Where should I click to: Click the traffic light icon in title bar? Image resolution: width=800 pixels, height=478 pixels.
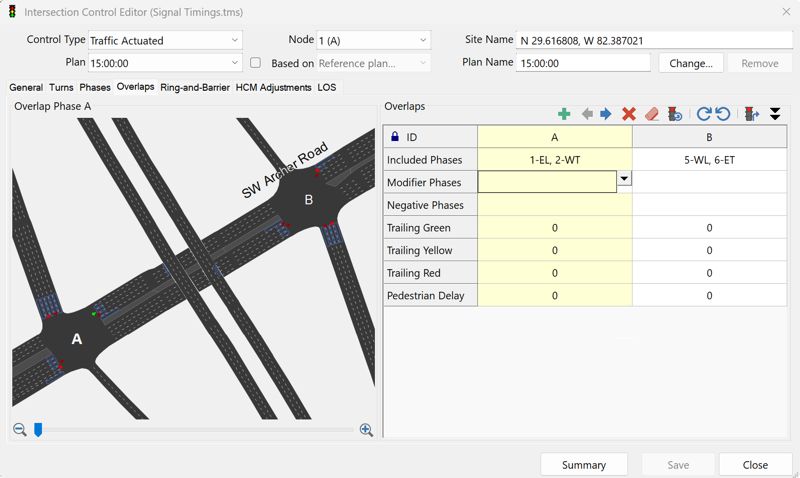pos(12,11)
